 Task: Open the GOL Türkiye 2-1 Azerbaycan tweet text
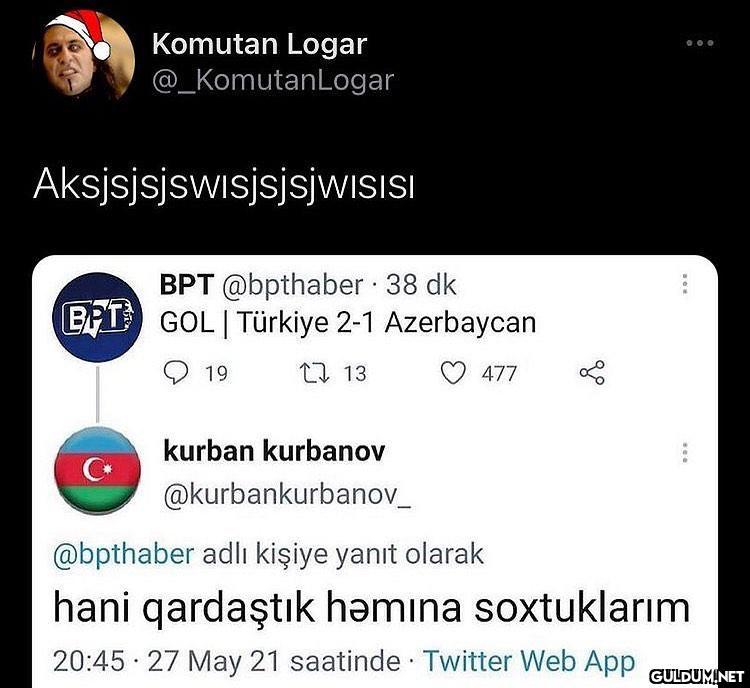click(348, 323)
